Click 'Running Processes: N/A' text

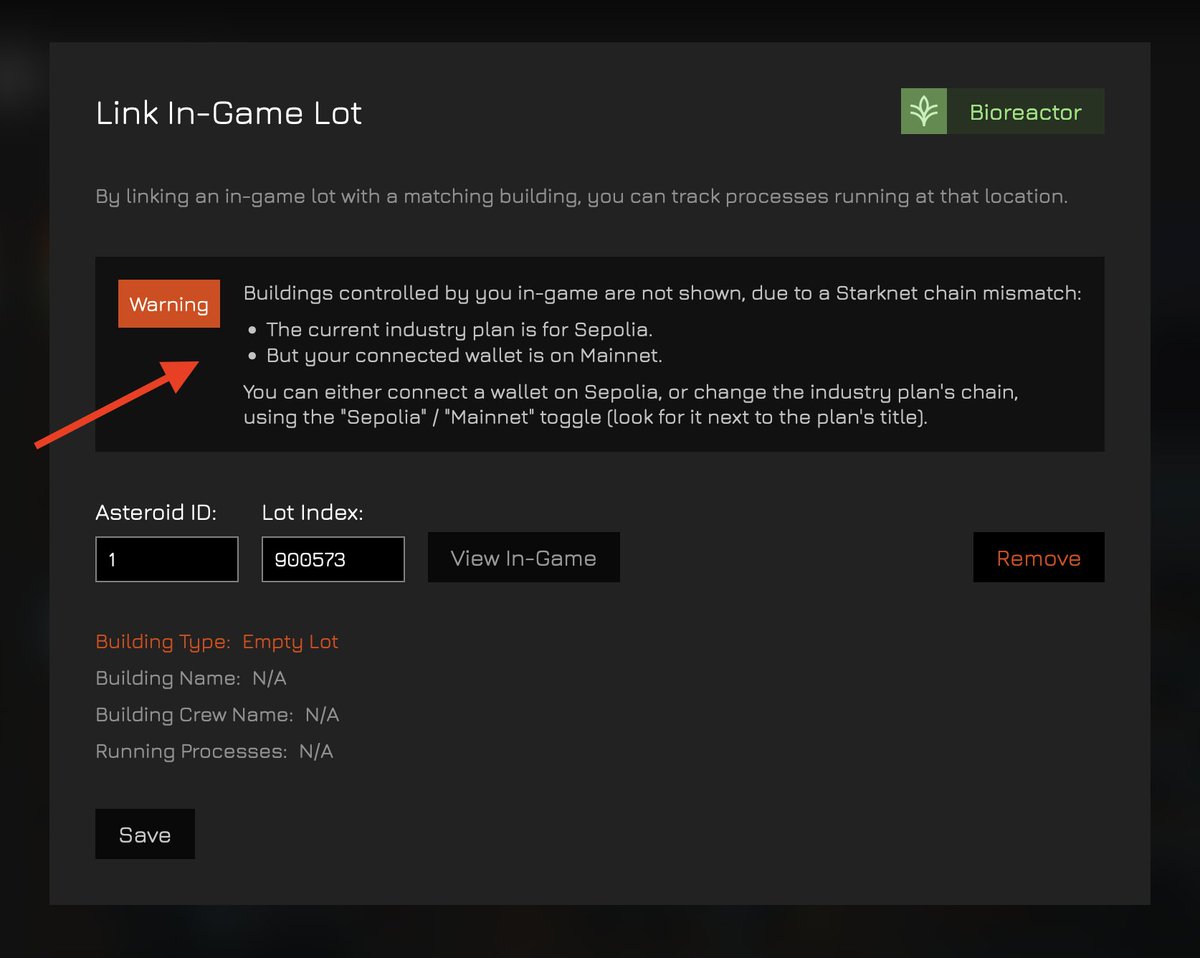(214, 751)
